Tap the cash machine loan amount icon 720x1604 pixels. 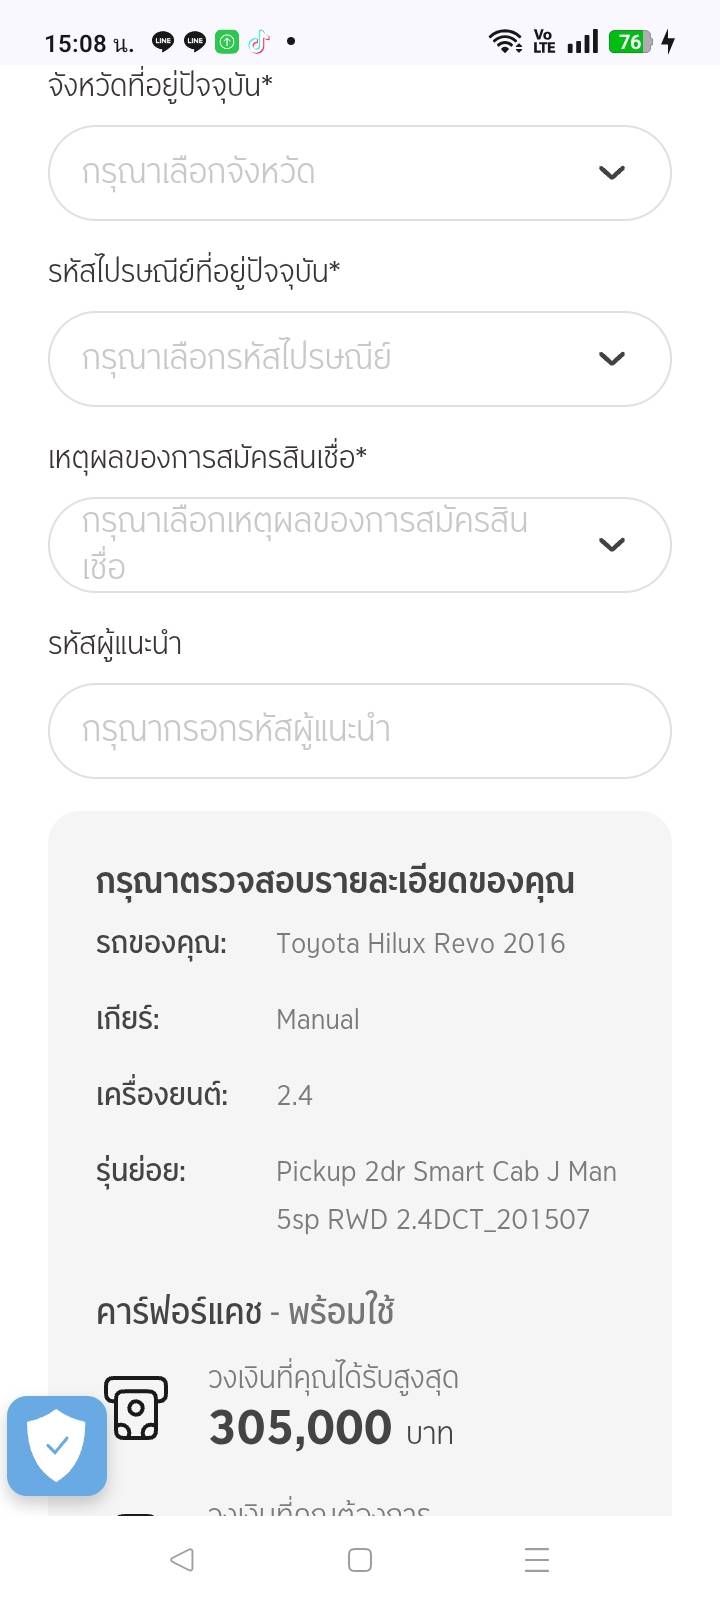point(136,1408)
